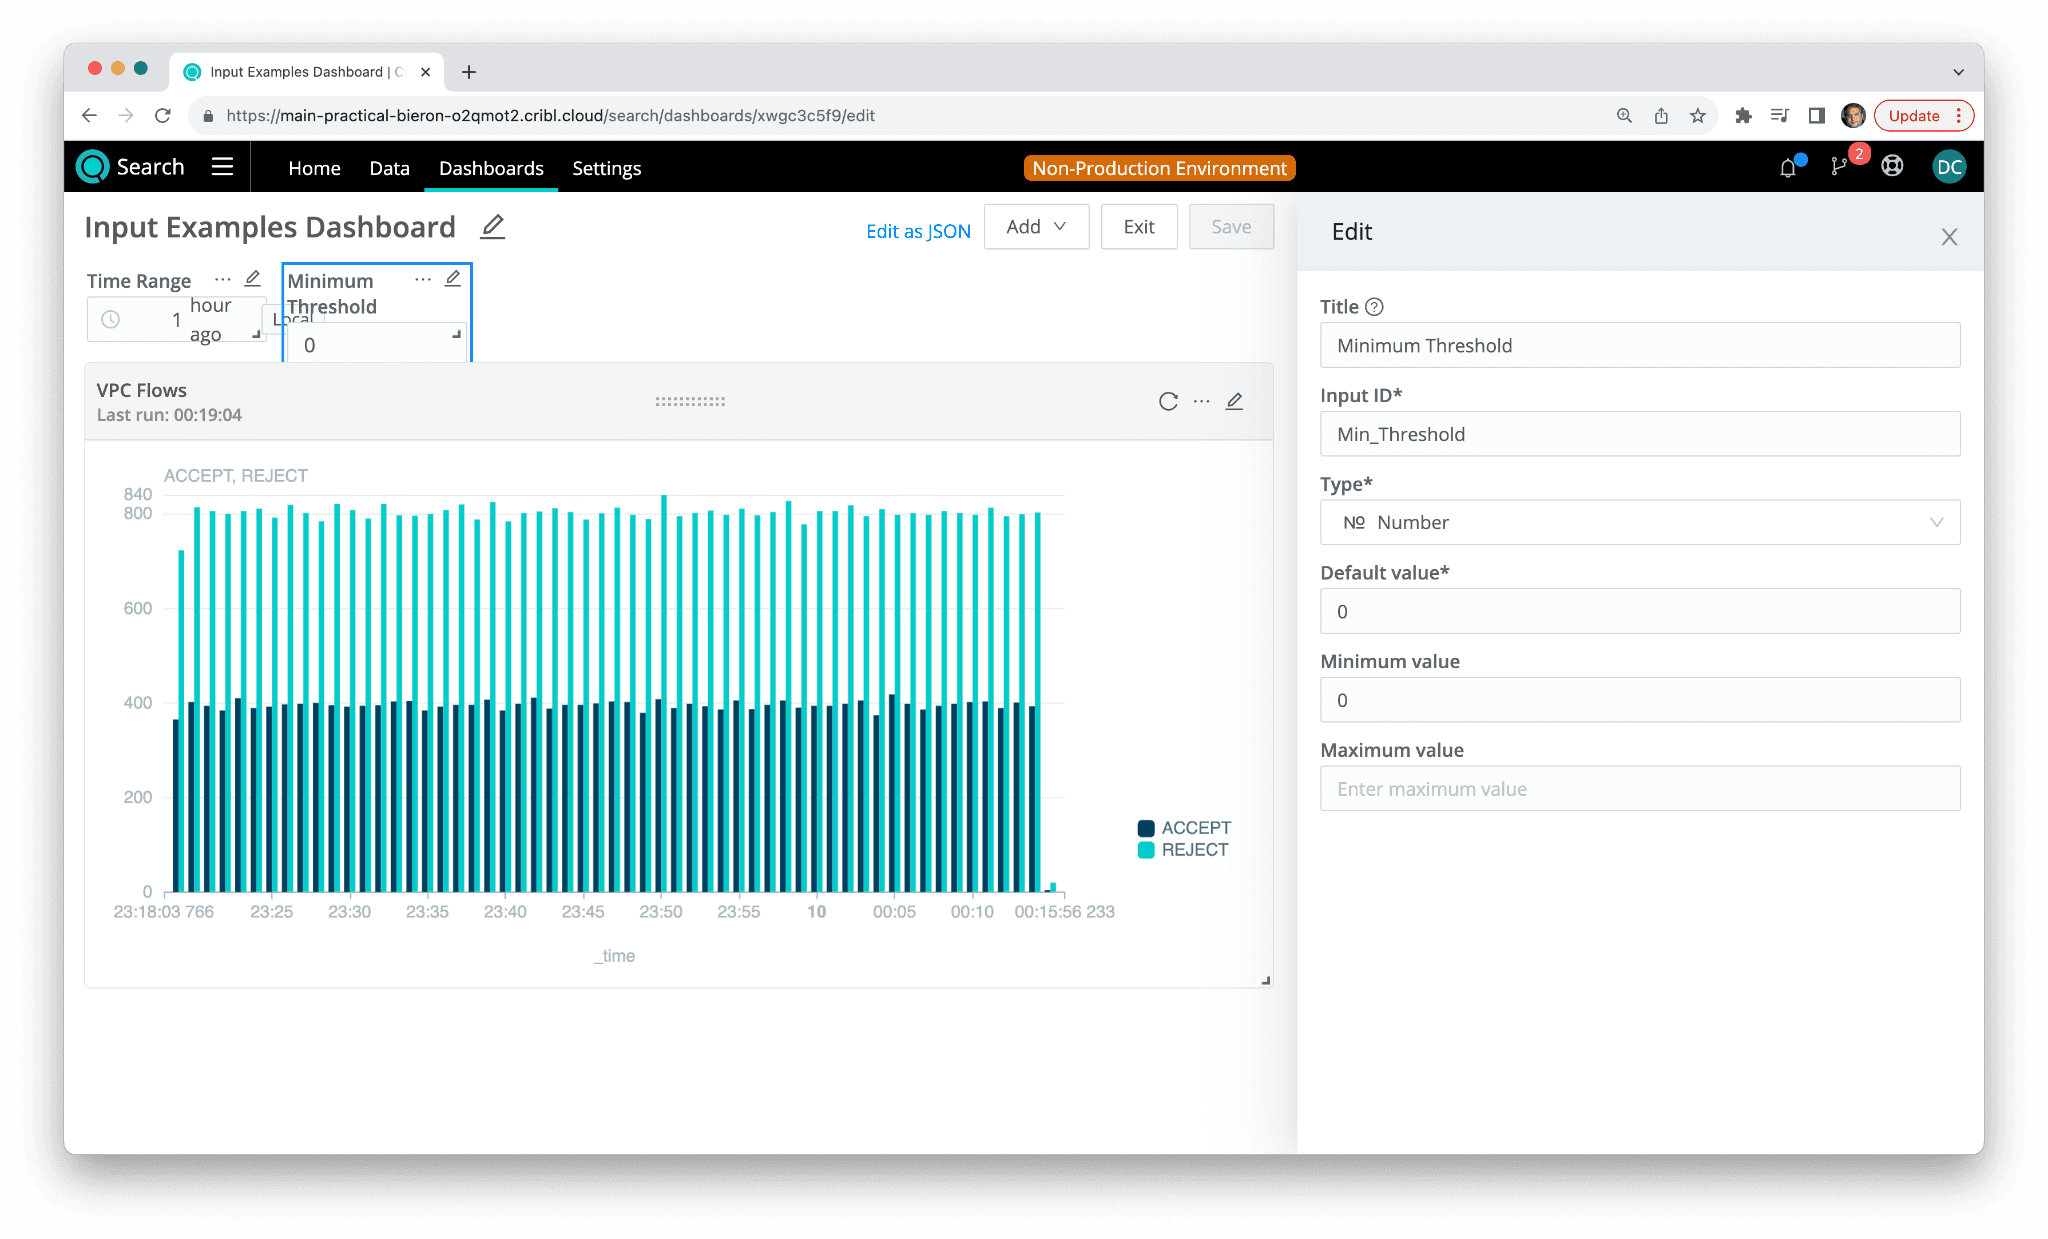Go to the Data menu

389,168
